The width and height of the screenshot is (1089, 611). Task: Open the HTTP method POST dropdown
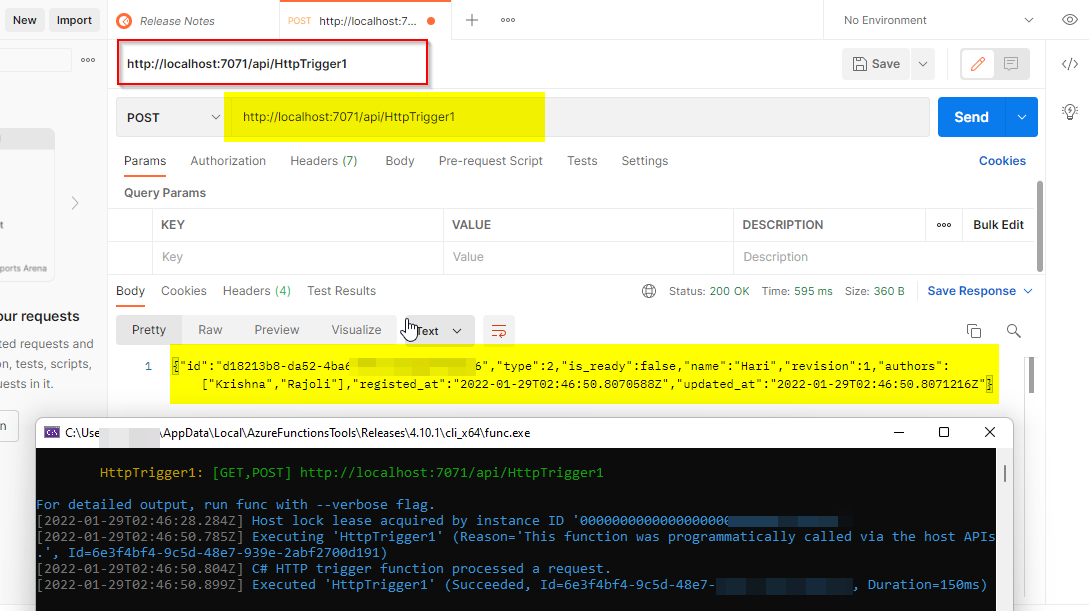click(x=172, y=117)
